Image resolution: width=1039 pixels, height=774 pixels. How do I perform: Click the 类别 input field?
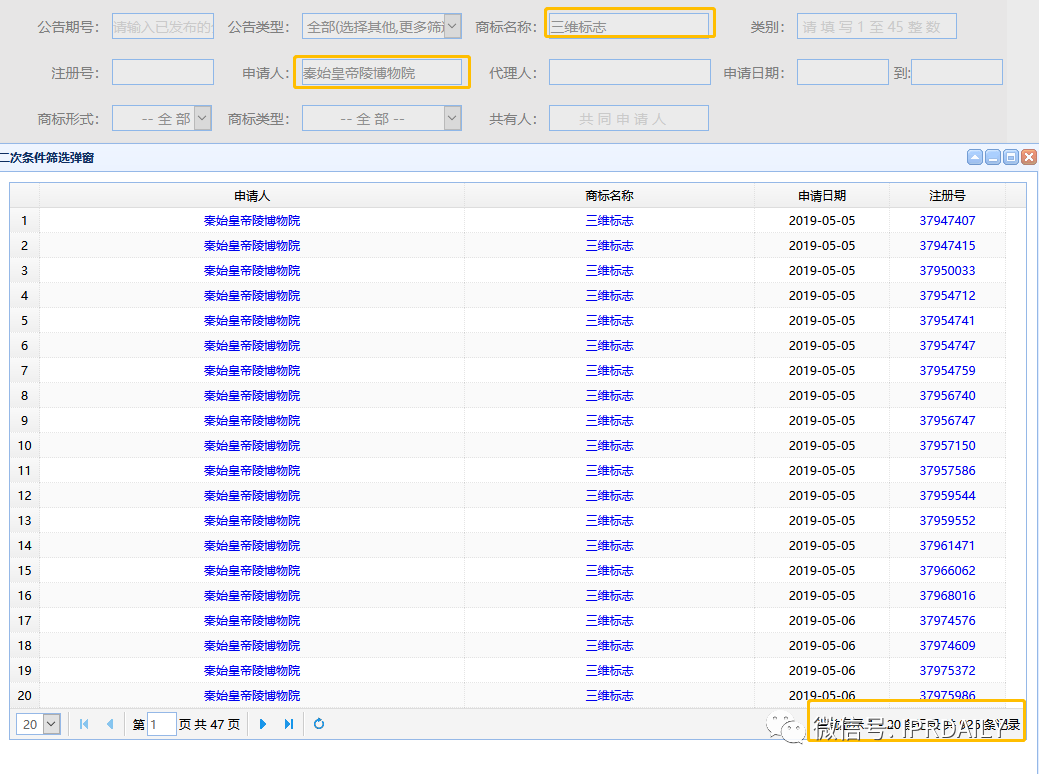click(877, 27)
